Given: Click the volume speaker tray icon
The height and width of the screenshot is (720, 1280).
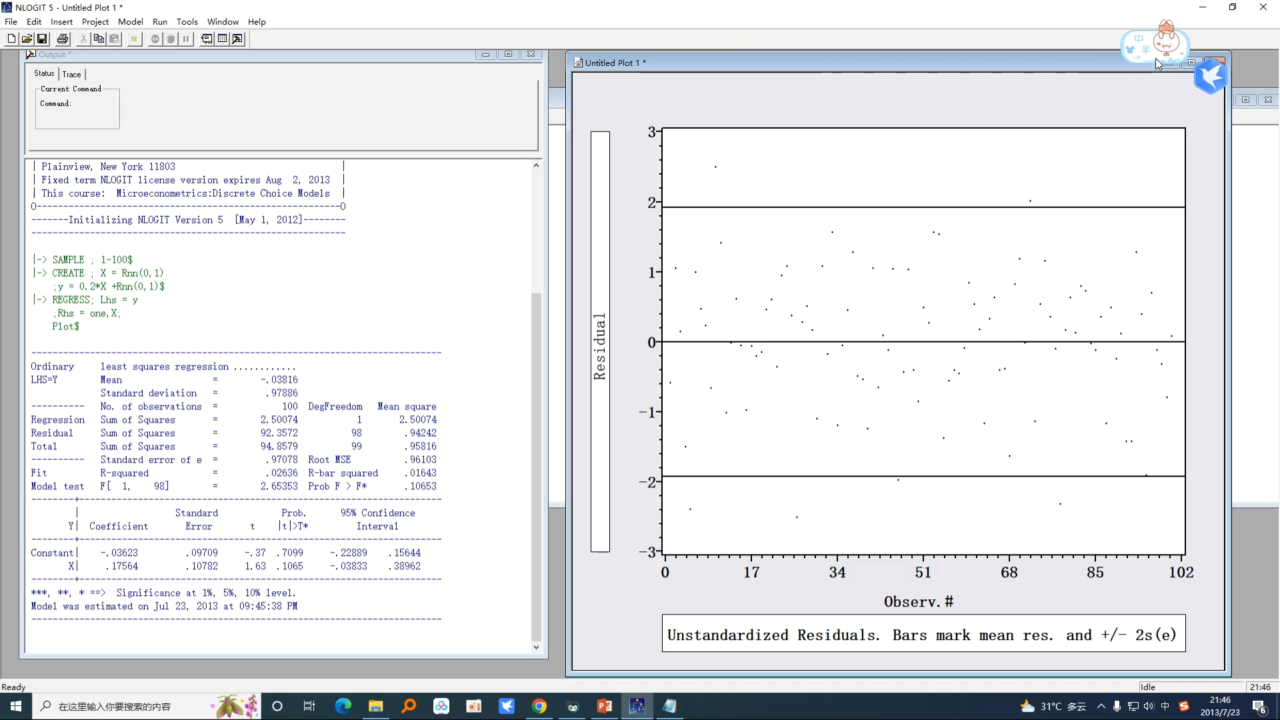Looking at the screenshot, I should click(1149, 706).
